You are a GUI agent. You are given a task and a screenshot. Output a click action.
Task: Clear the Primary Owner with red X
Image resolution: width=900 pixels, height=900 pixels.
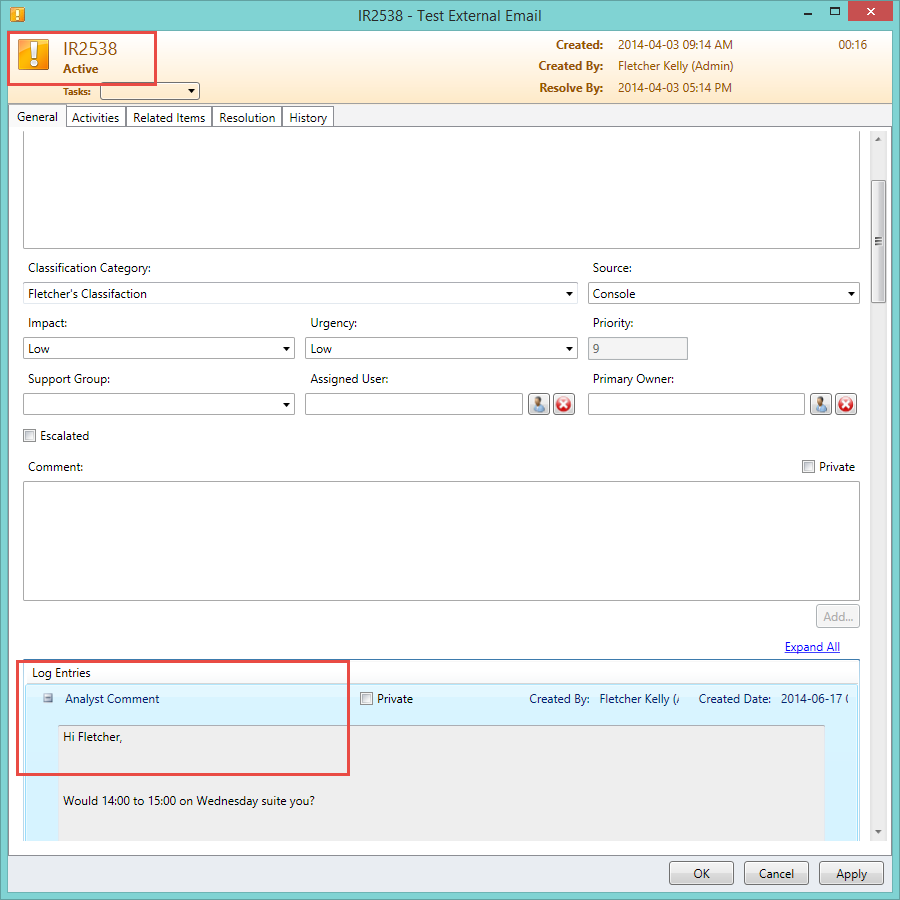coord(846,404)
